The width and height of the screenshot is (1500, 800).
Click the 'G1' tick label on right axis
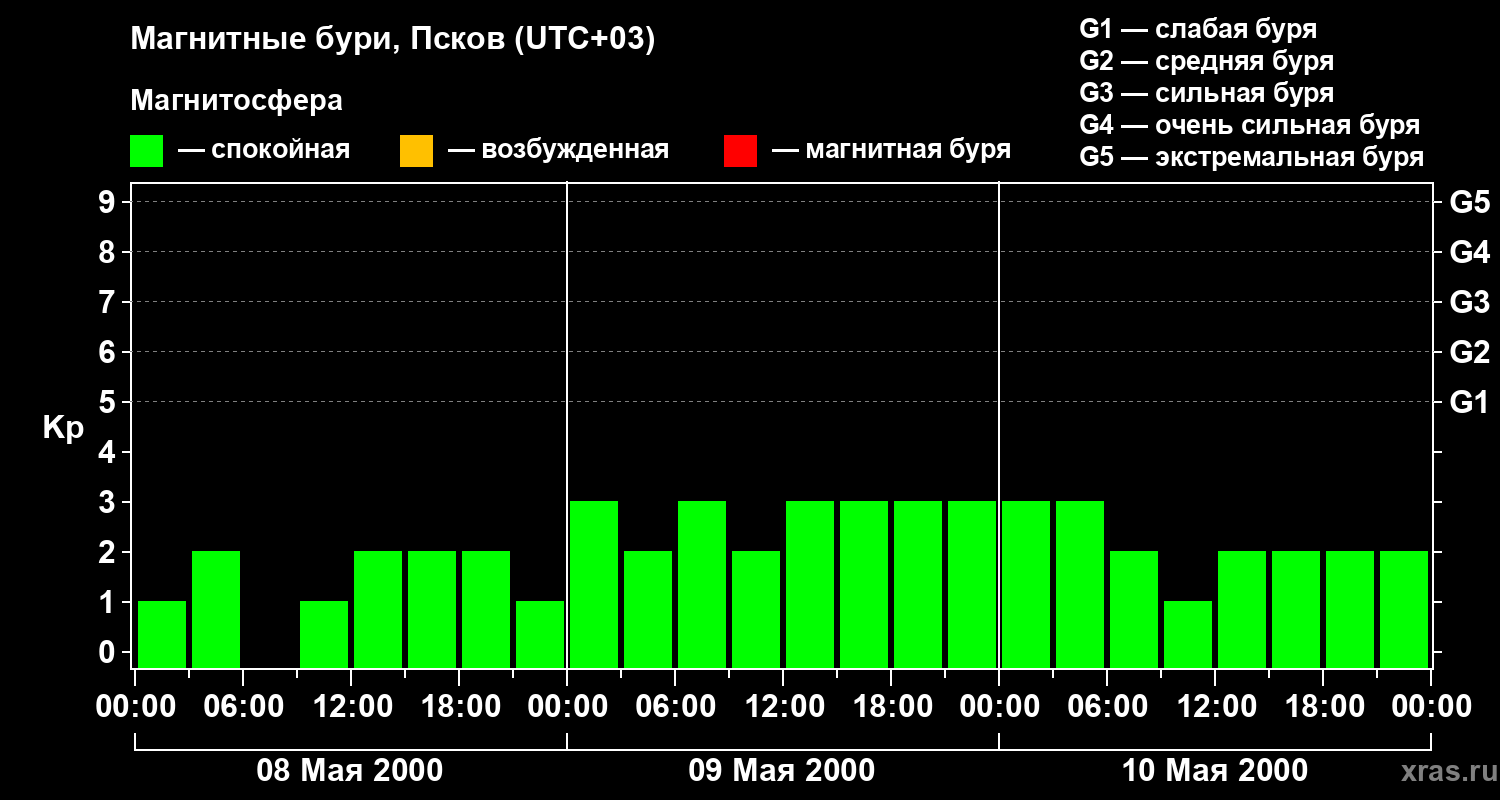pos(1470,402)
